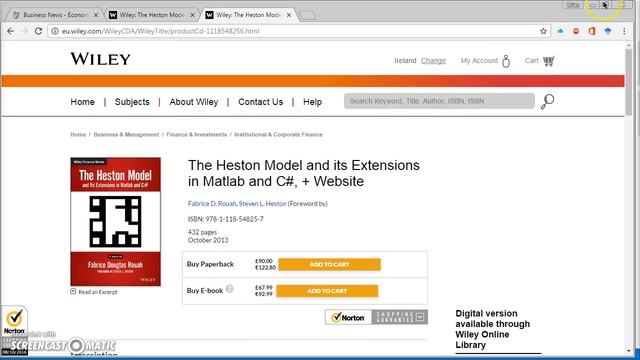View site info icon in address bar
This screenshot has height=360, width=640.
tap(55, 31)
